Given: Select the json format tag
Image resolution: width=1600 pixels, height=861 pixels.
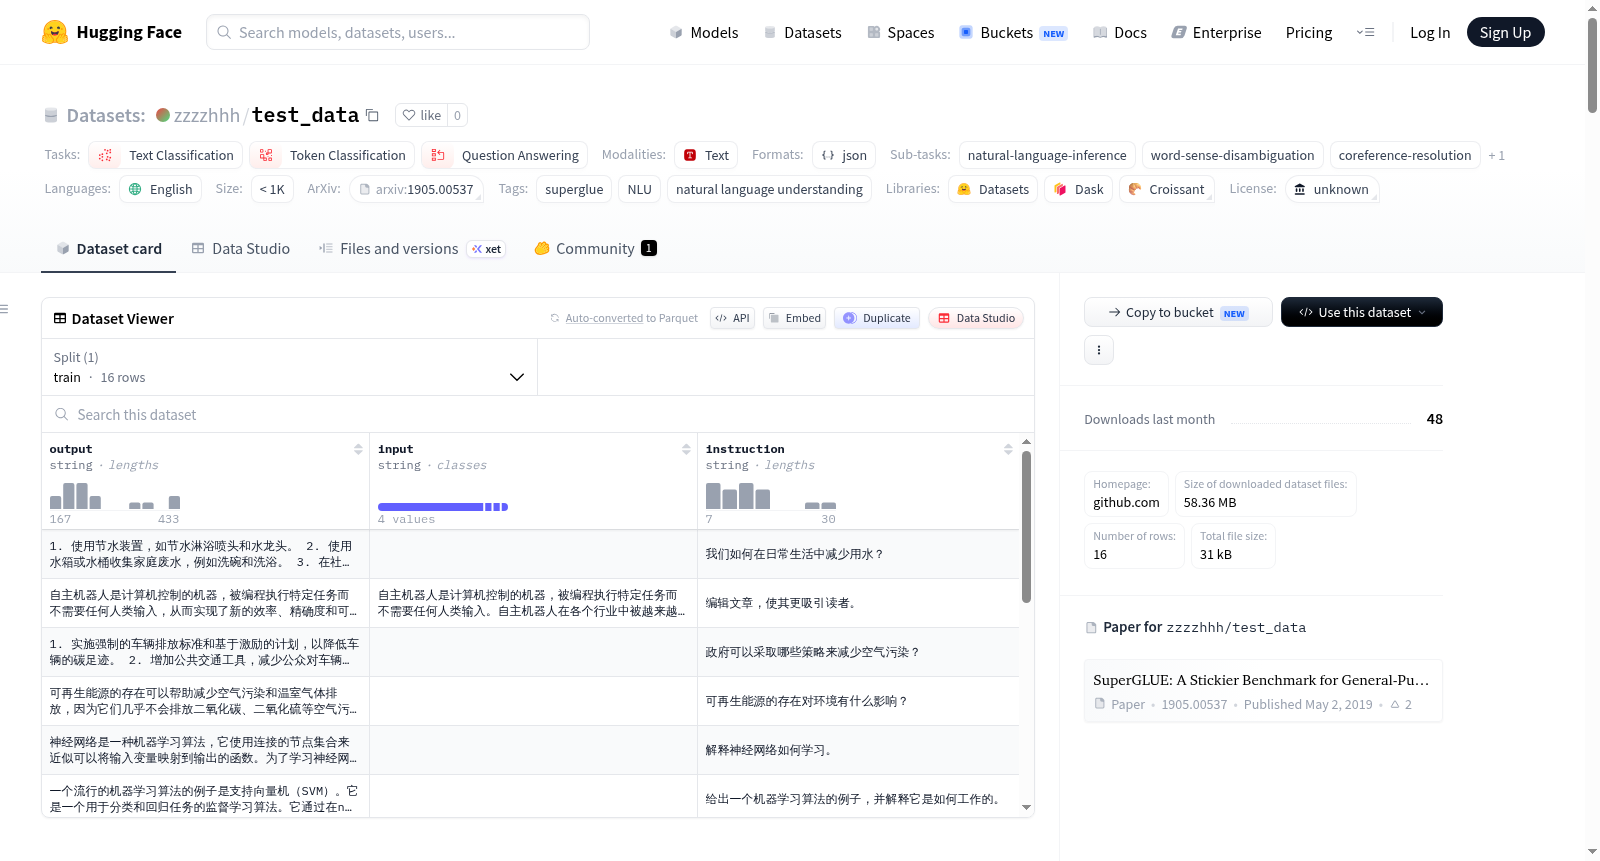Looking at the screenshot, I should pos(844,155).
